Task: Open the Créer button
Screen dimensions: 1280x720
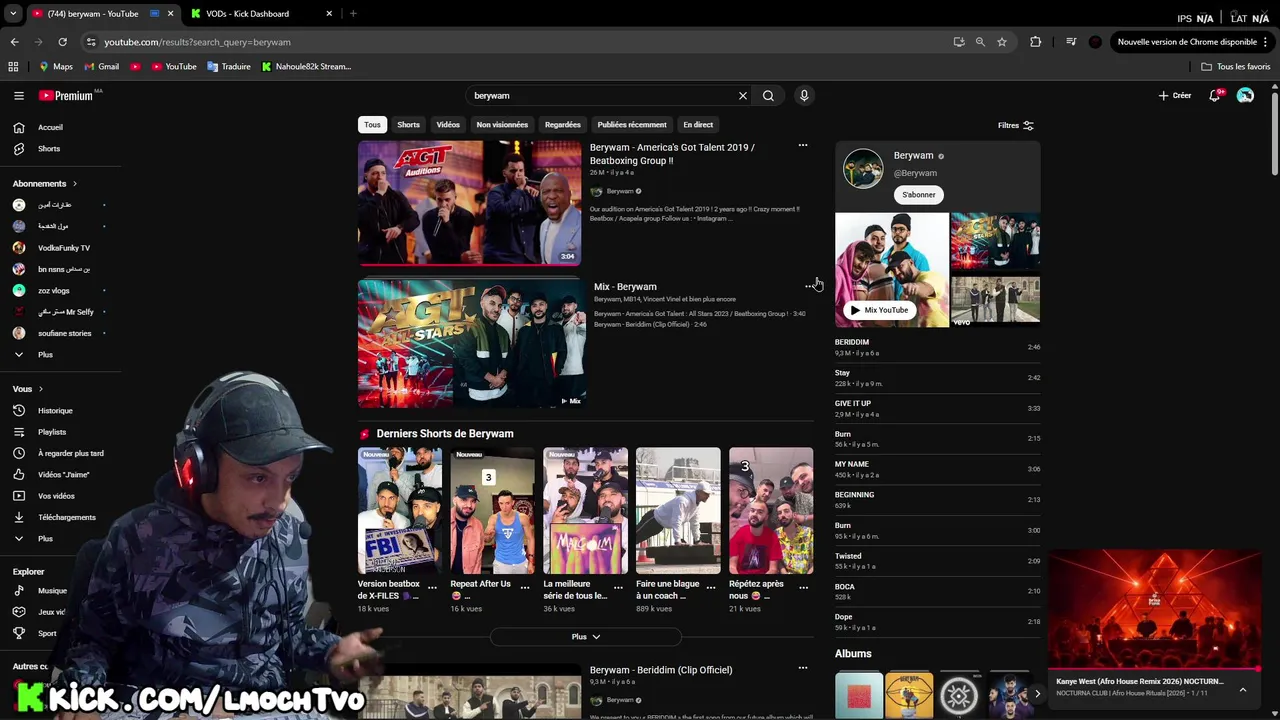Action: click(x=1175, y=96)
